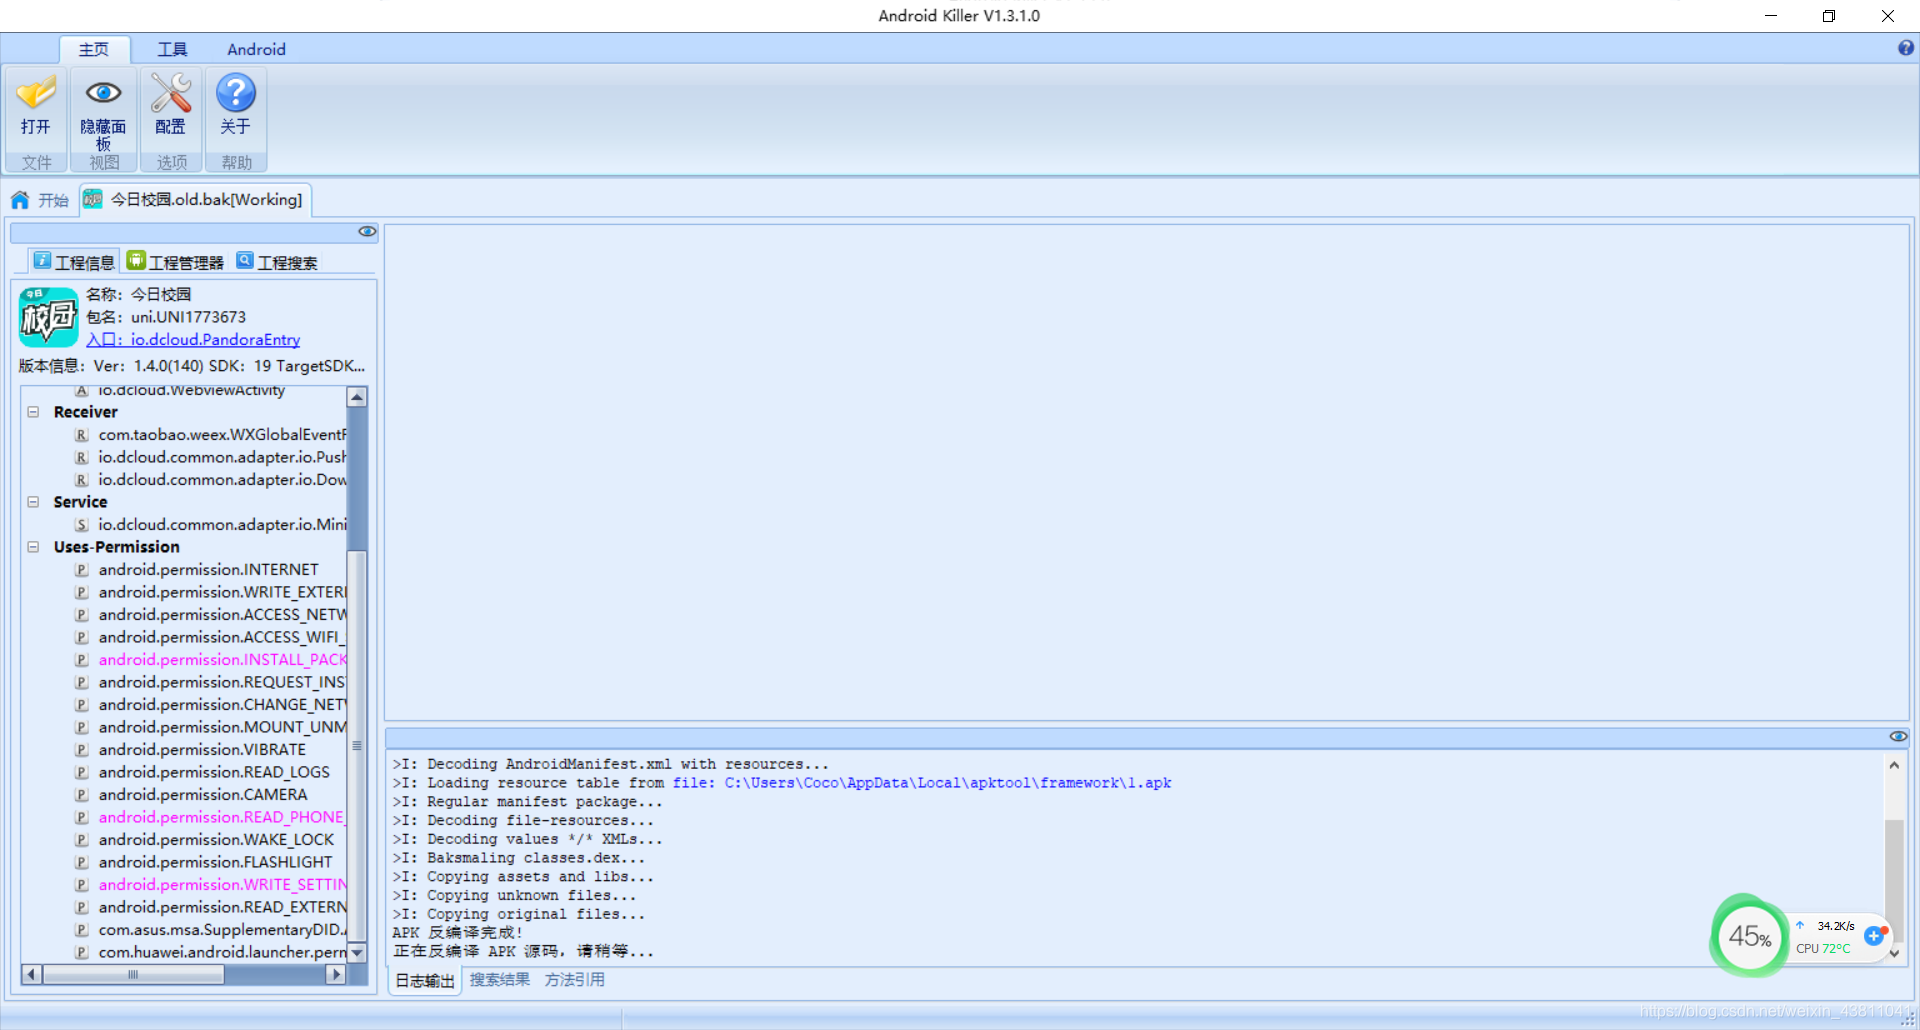Click the 今日校园 app logo thumbnail
The width and height of the screenshot is (1920, 1030).
(x=48, y=317)
